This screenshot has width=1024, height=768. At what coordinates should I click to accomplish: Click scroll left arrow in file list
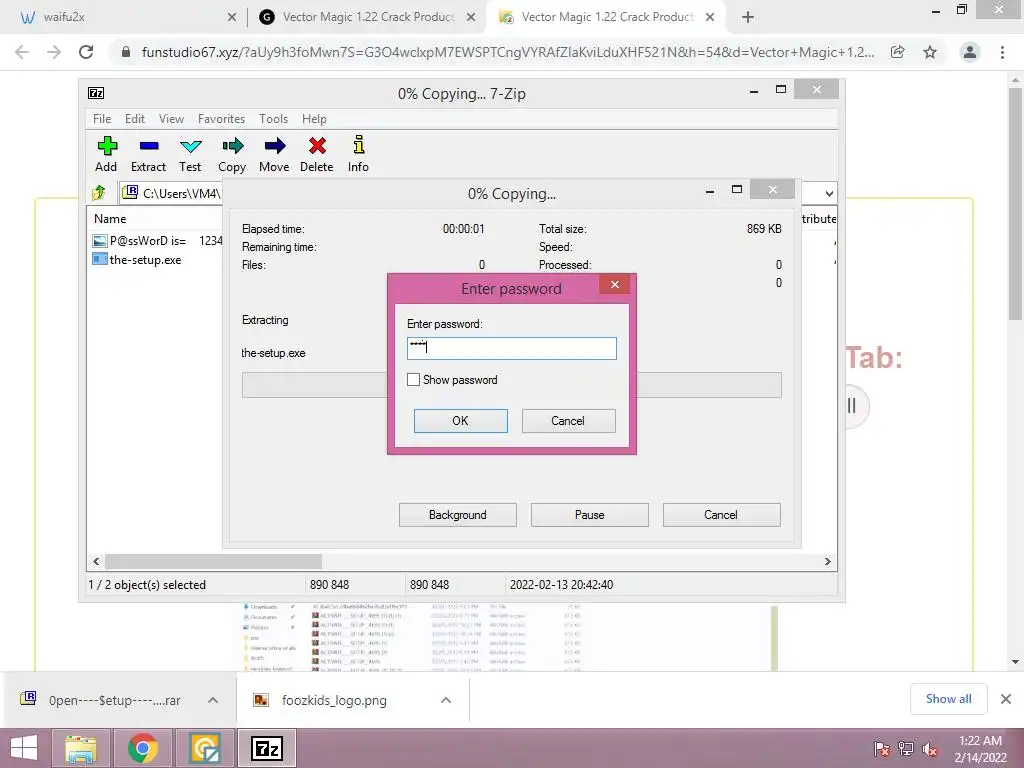tap(96, 562)
